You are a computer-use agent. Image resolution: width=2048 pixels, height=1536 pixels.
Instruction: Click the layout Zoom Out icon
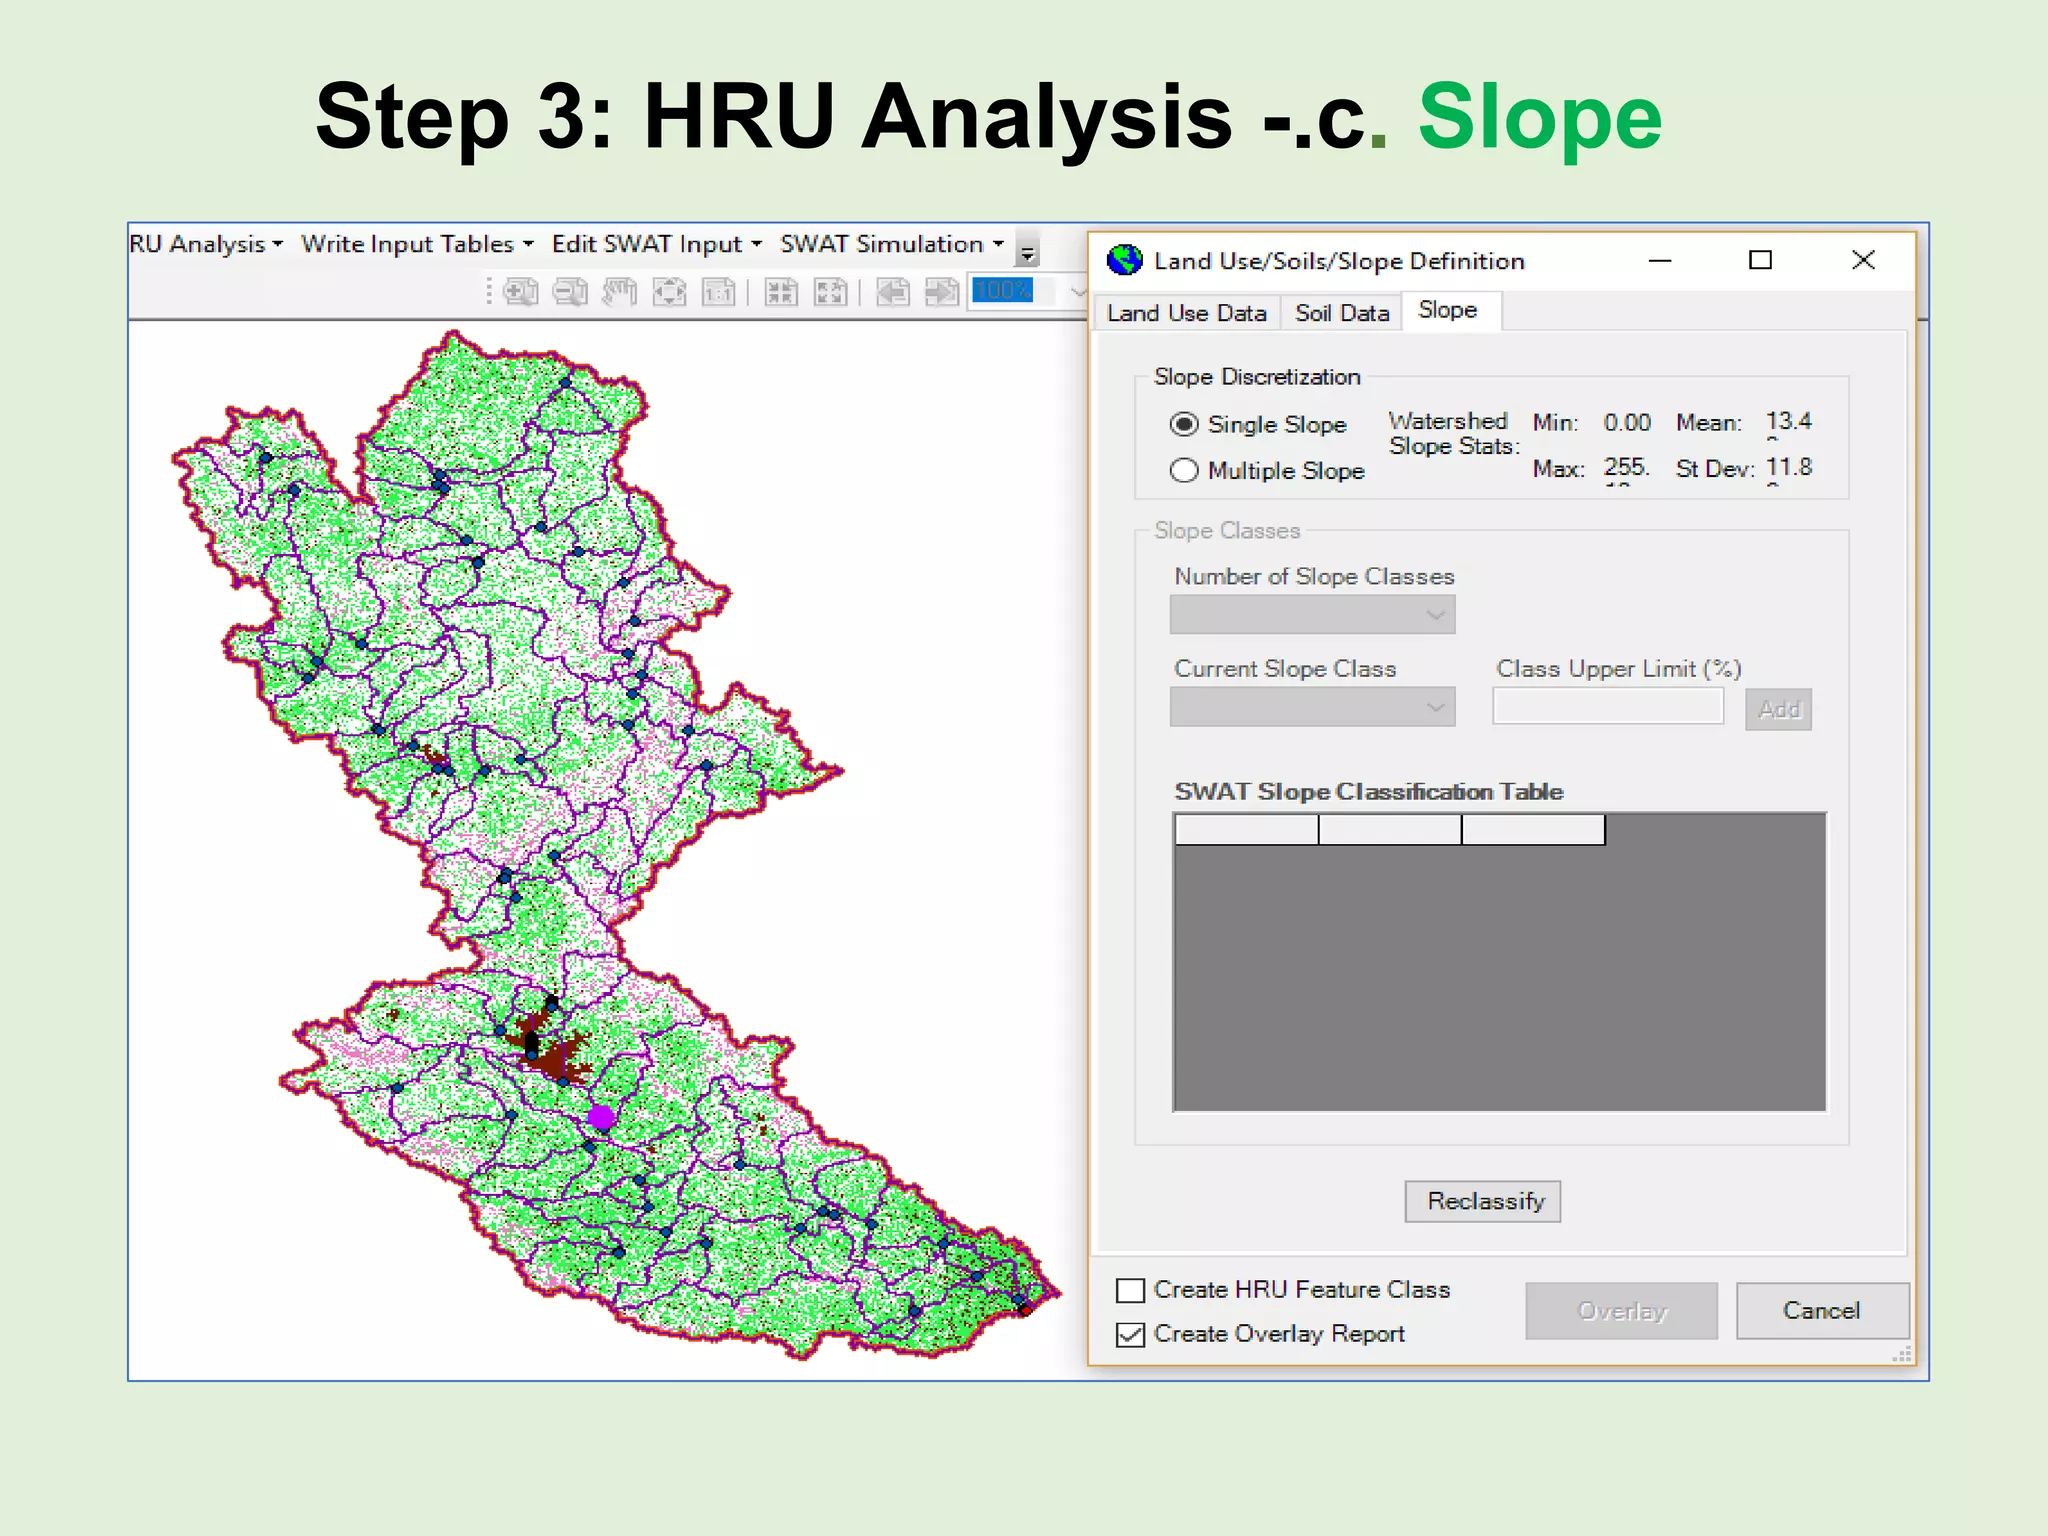click(x=570, y=292)
